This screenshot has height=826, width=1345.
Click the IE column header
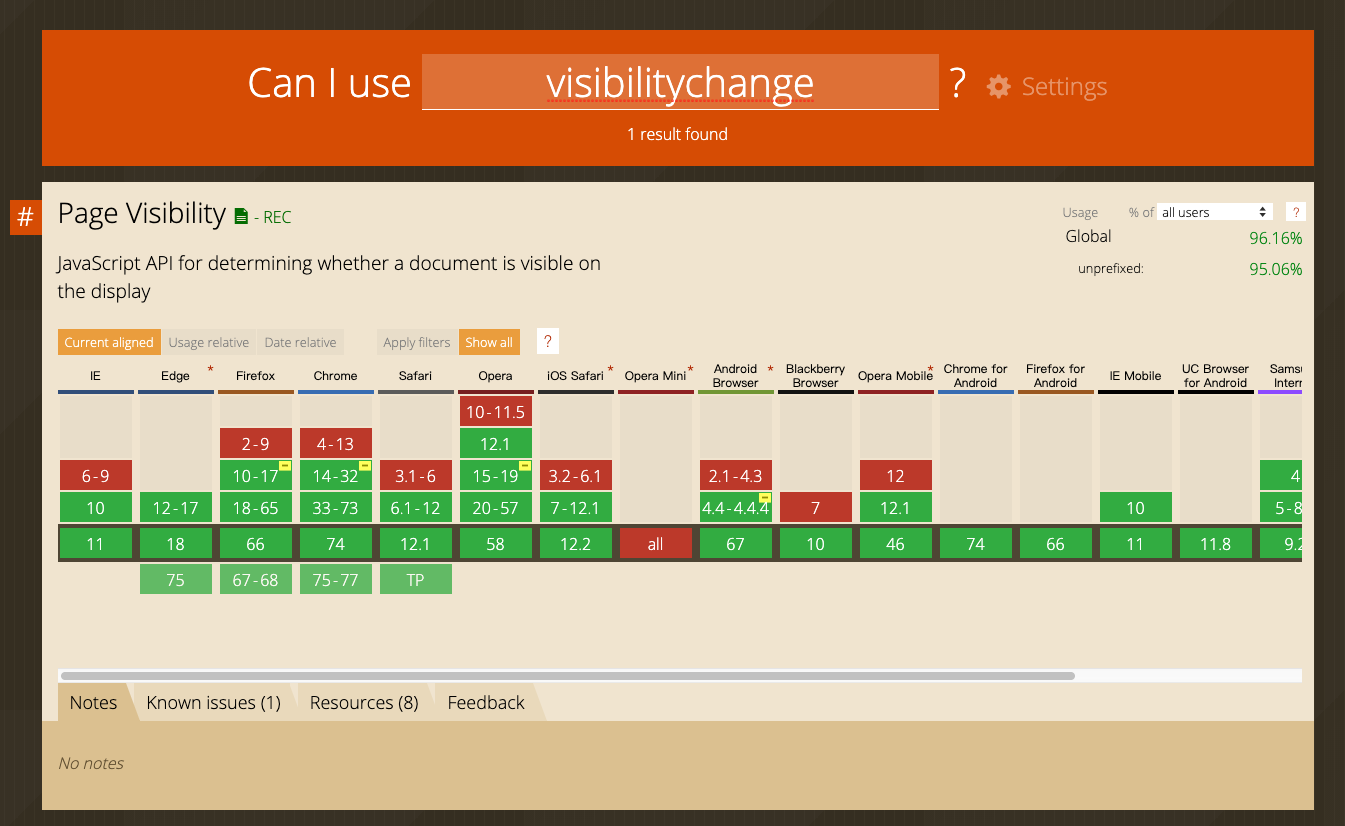(95, 376)
